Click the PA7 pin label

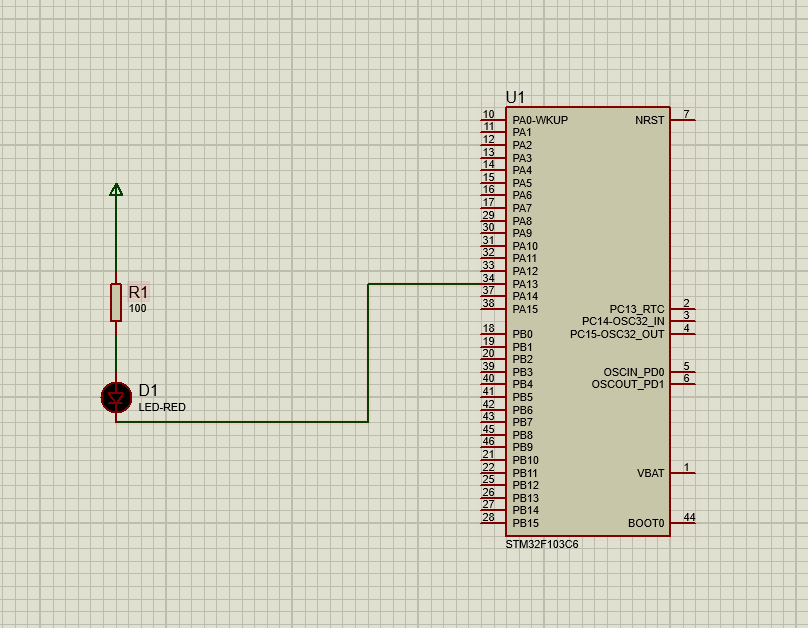coord(522,208)
